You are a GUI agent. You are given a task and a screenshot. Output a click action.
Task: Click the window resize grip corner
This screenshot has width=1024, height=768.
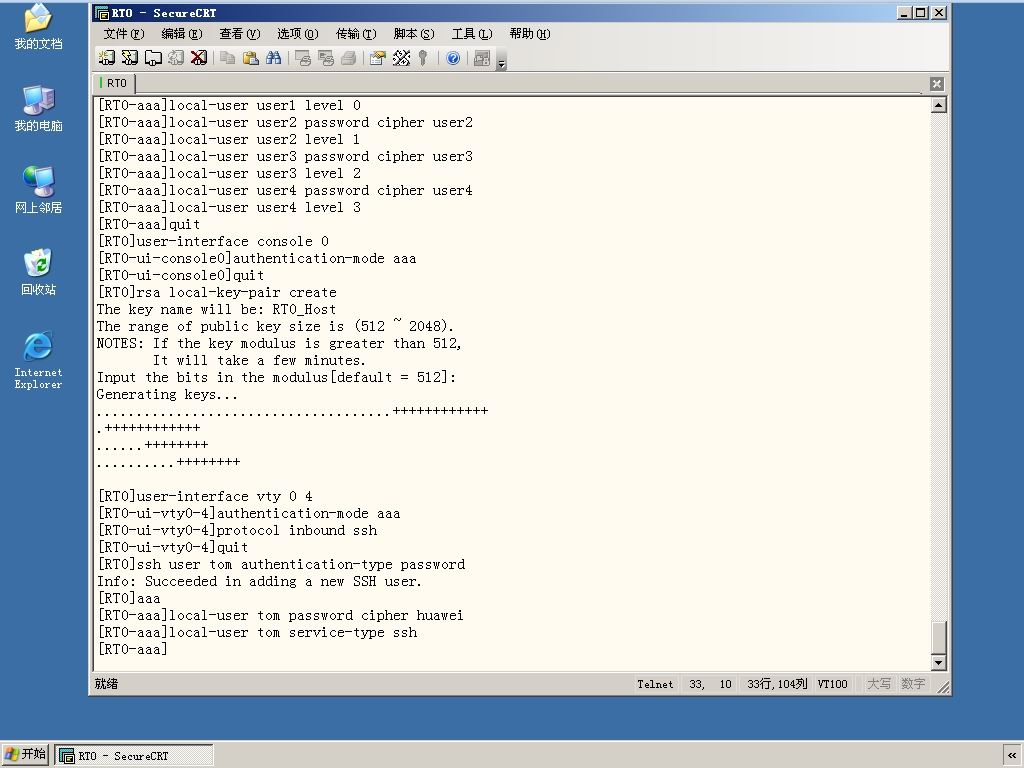pos(943,686)
